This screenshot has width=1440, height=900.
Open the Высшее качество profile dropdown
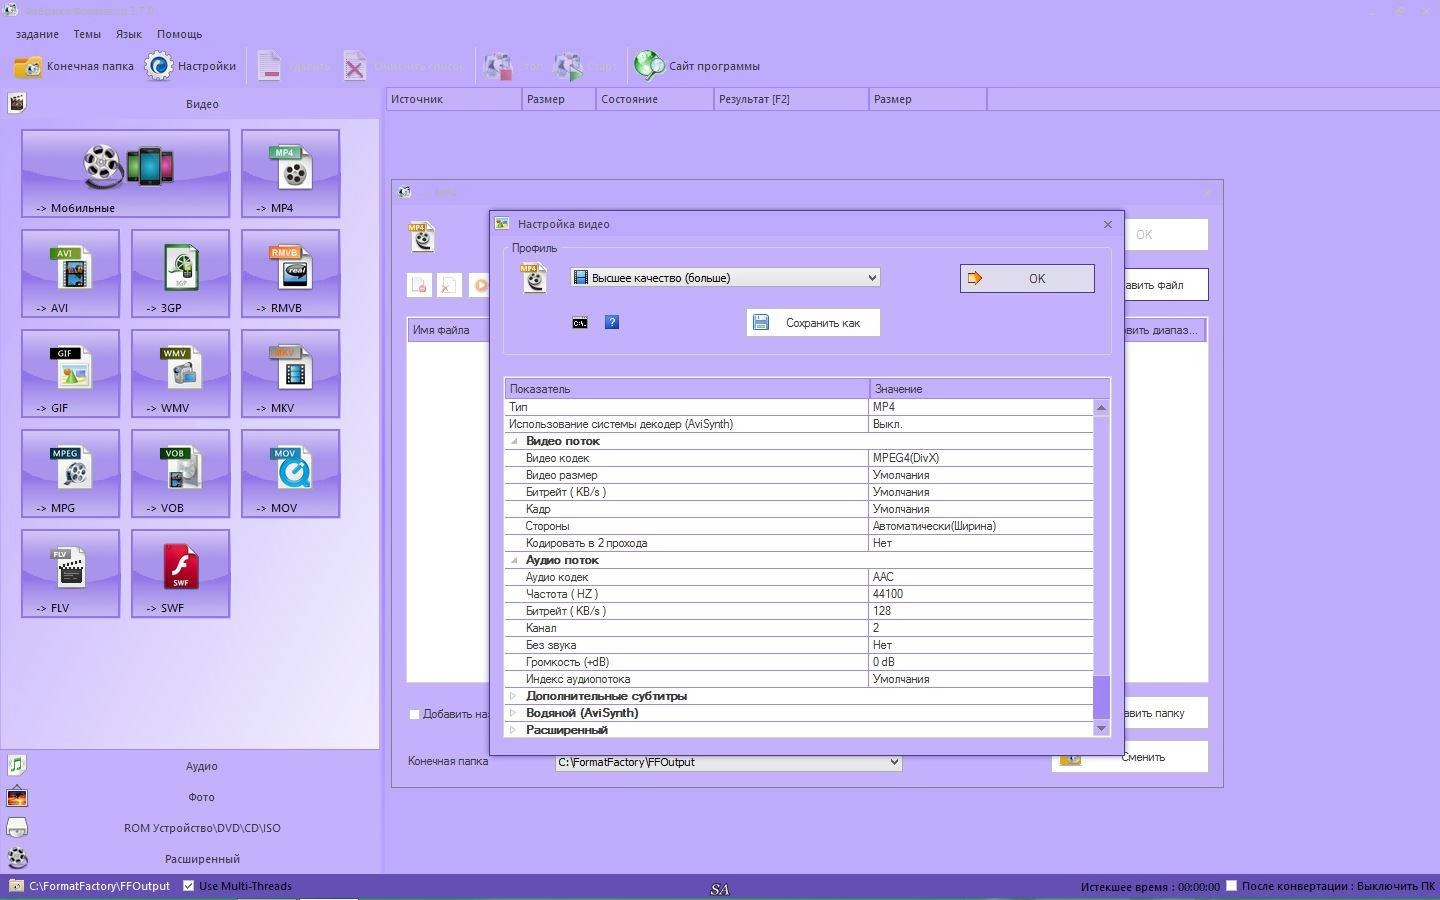coord(725,278)
